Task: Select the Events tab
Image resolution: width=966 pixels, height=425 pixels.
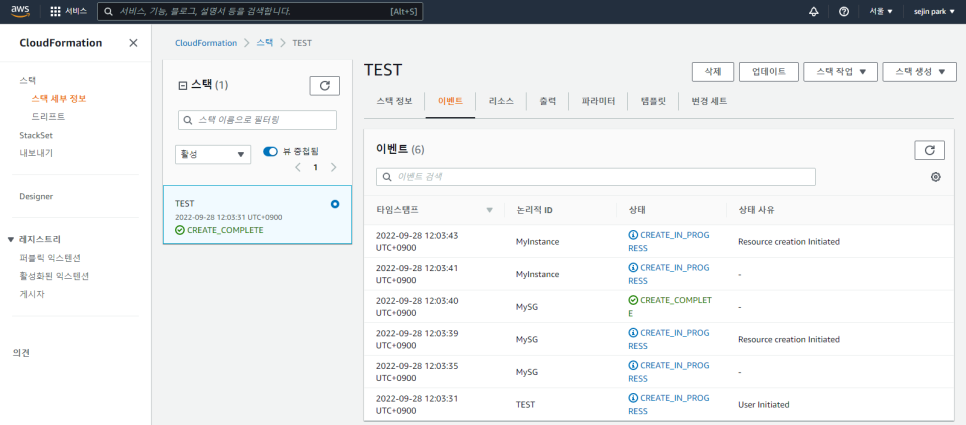Action: pyautogui.click(x=450, y=101)
